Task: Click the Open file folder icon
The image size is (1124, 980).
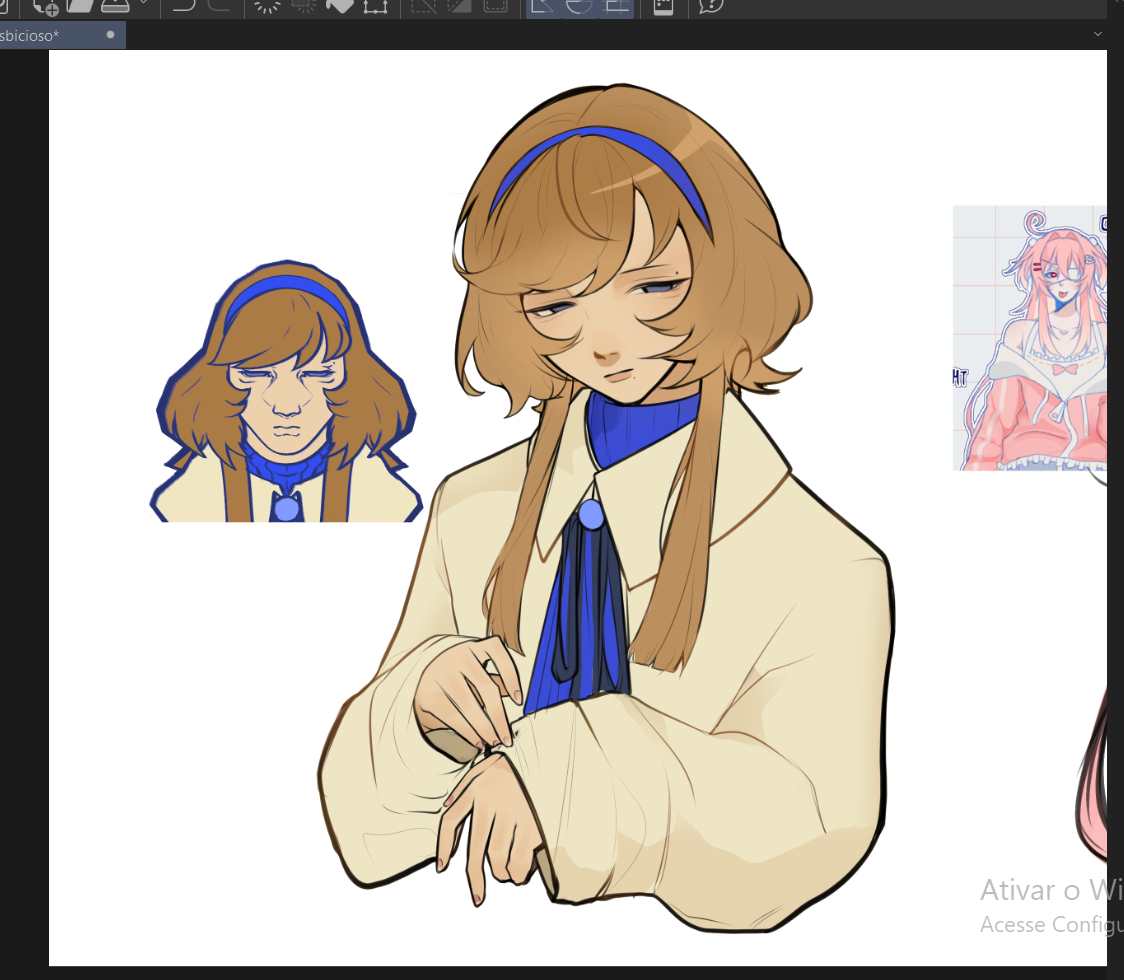Action: [x=80, y=5]
